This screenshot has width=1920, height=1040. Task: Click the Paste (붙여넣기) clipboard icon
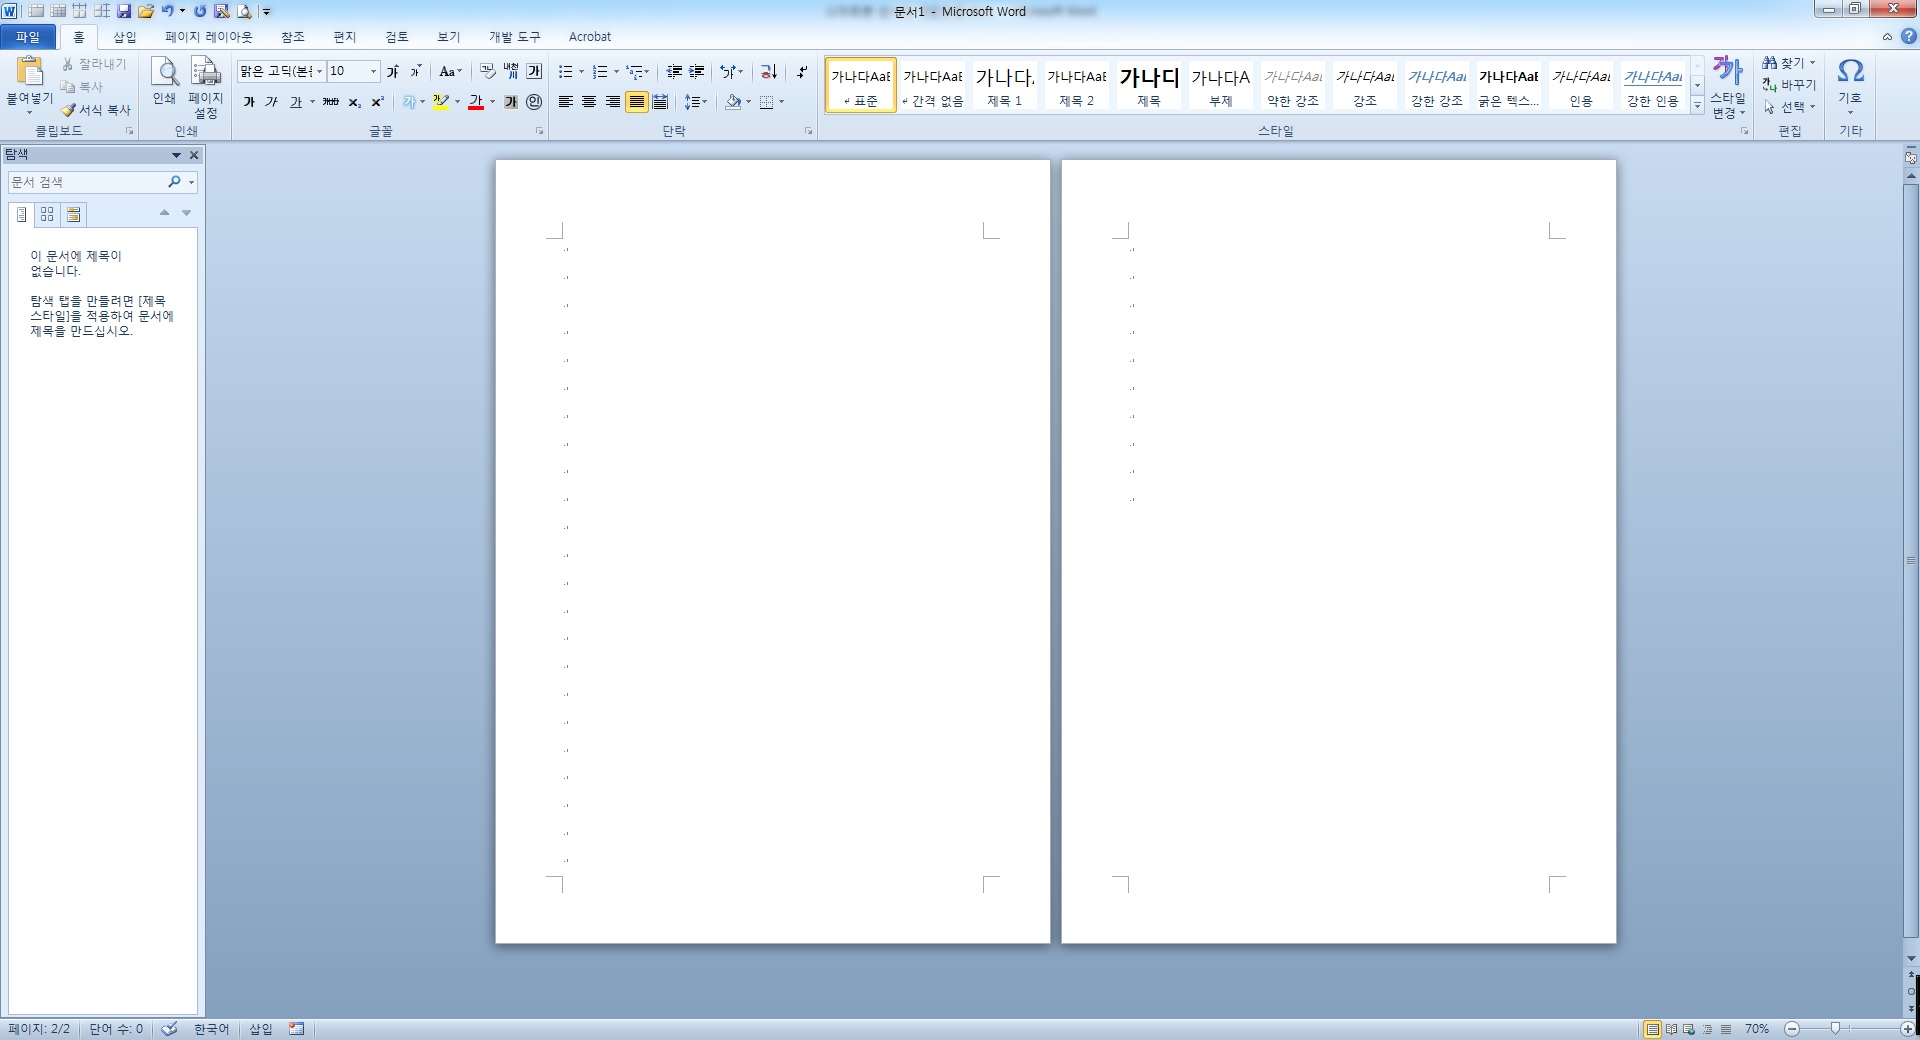pyautogui.click(x=30, y=70)
